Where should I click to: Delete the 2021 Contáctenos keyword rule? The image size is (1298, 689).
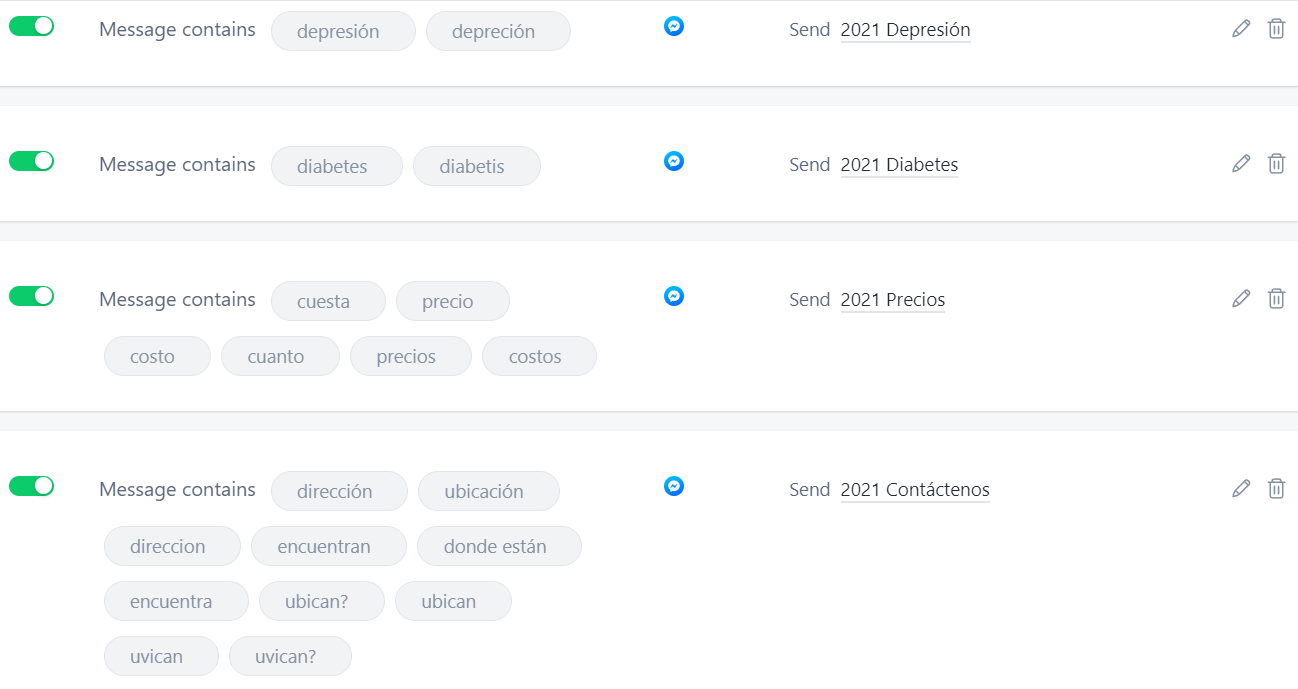click(1276, 489)
